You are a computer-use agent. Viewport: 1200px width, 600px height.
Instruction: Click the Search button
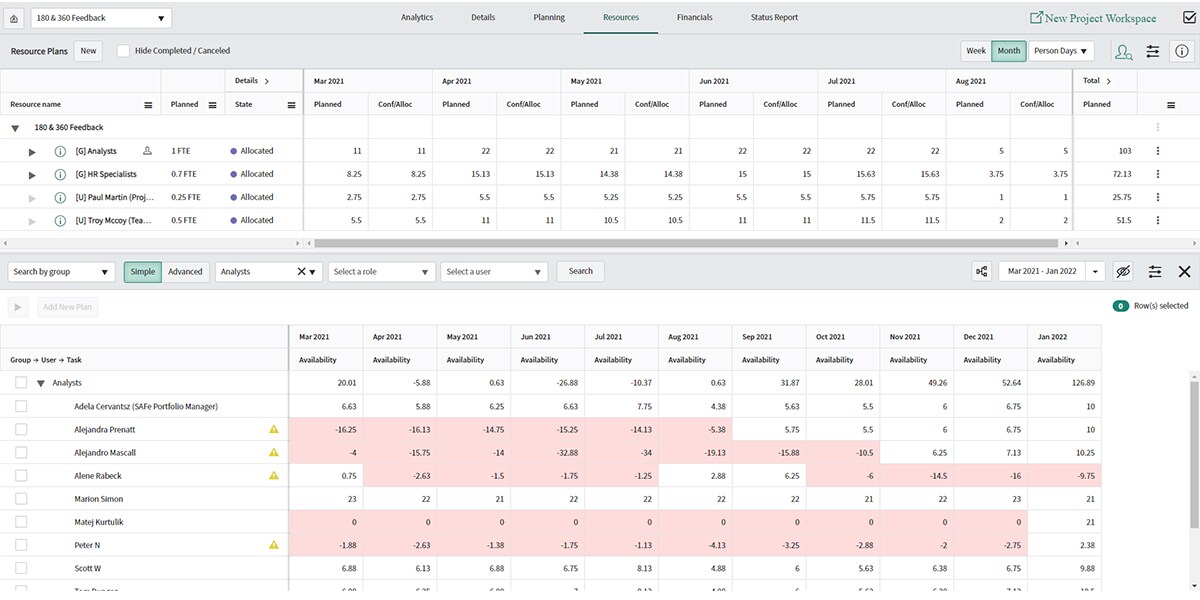pyautogui.click(x=580, y=271)
